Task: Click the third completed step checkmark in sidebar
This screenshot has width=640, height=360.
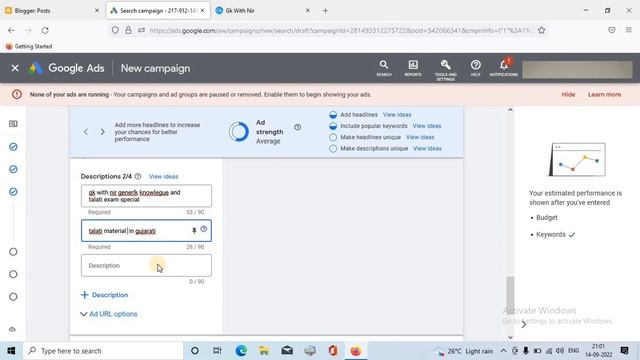Action: tap(13, 191)
